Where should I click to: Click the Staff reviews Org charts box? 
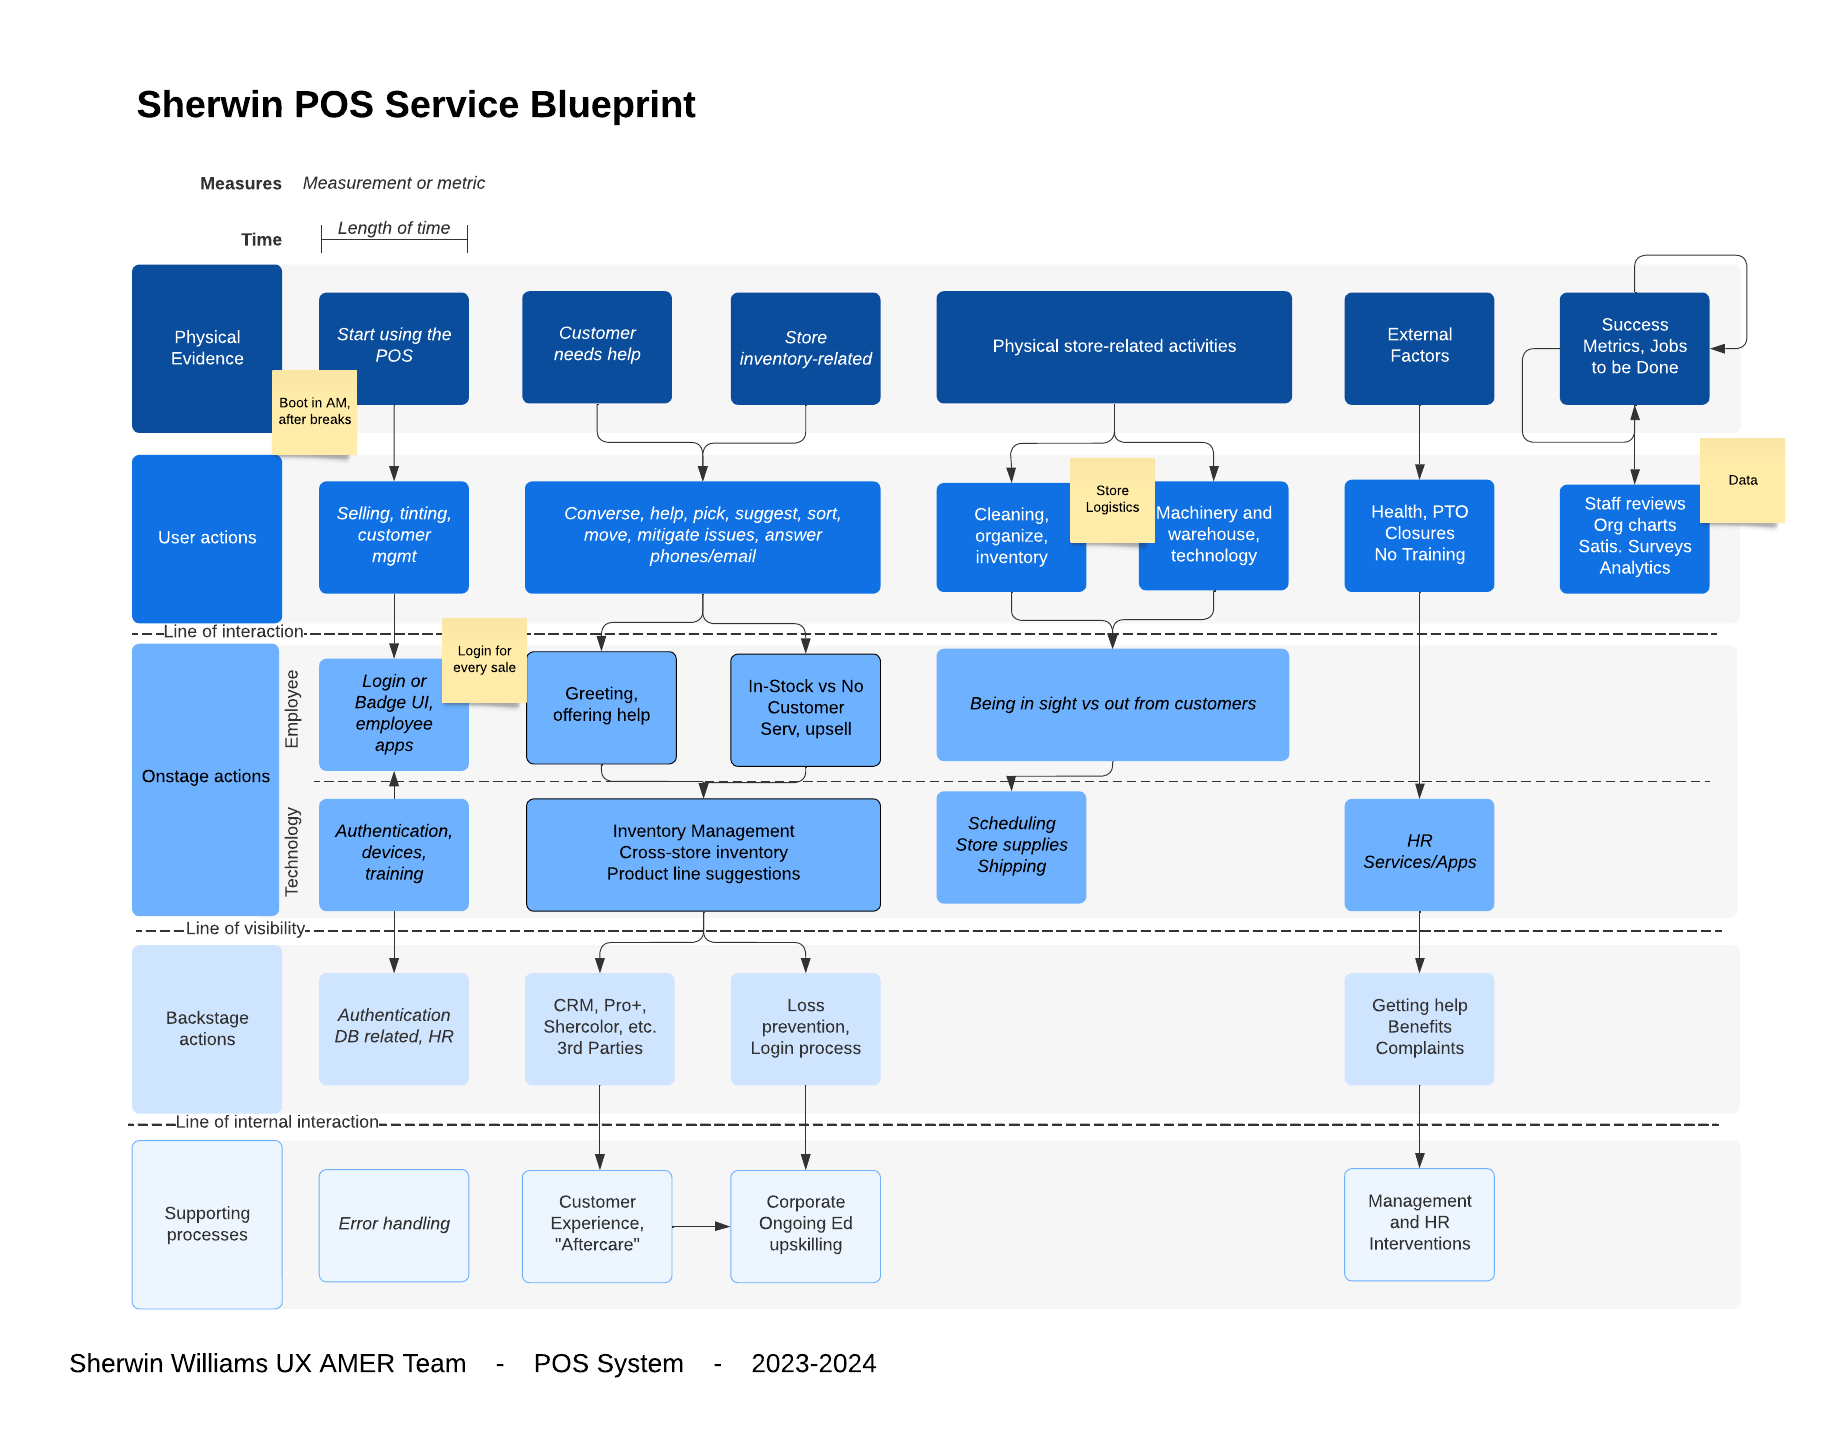(x=1634, y=540)
